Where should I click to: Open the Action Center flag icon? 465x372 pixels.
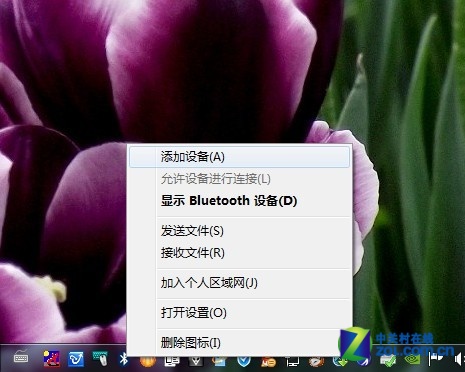[435, 359]
